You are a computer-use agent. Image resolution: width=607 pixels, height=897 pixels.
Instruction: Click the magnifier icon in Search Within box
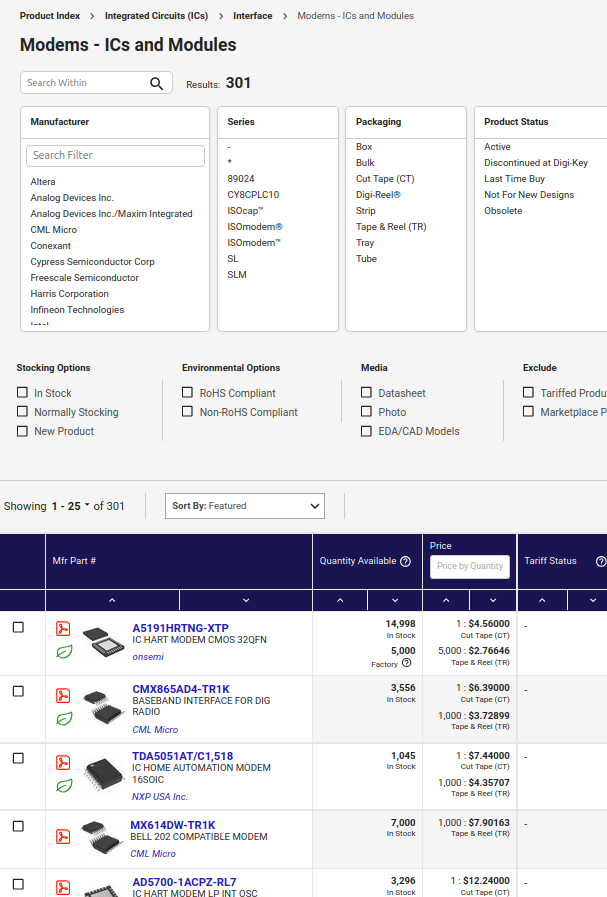tap(156, 82)
